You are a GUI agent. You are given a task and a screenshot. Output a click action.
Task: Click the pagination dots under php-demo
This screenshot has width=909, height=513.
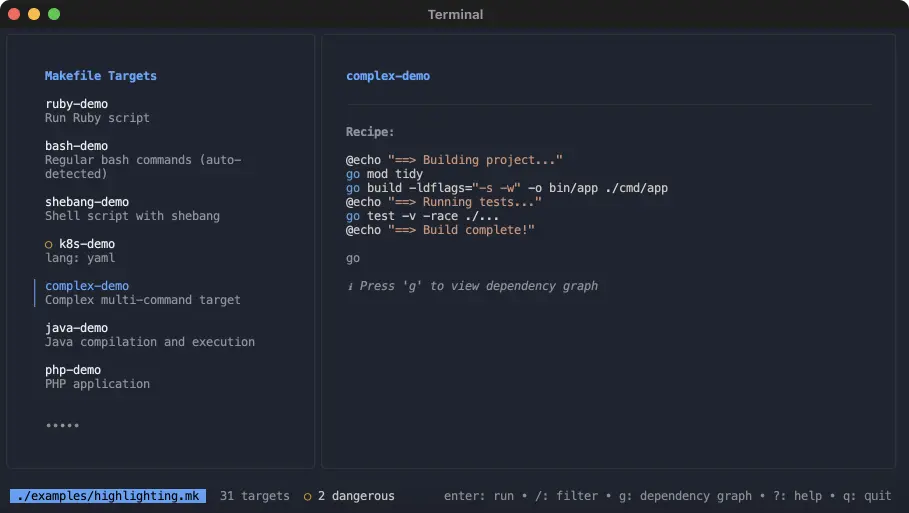[62, 425]
